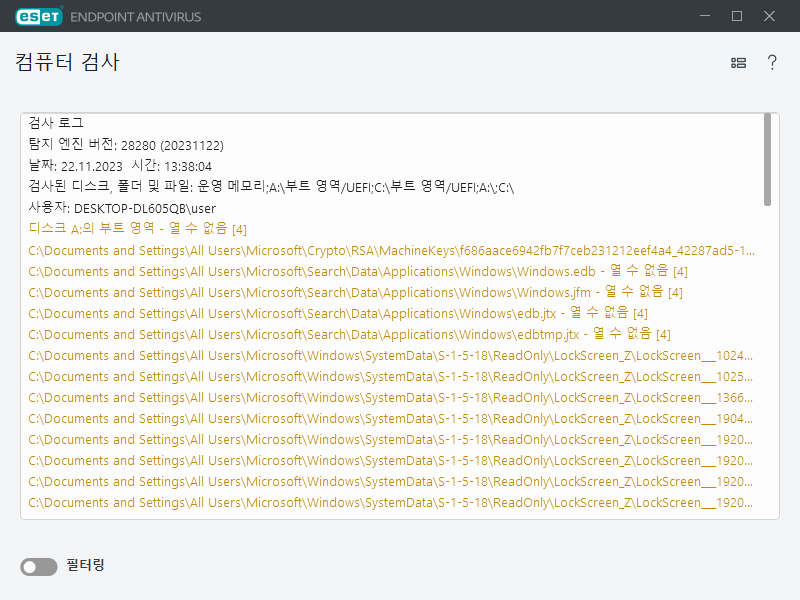Select the '사용자: DESKTOP-DL605QB\user' line
800x600 pixels.
[122, 208]
